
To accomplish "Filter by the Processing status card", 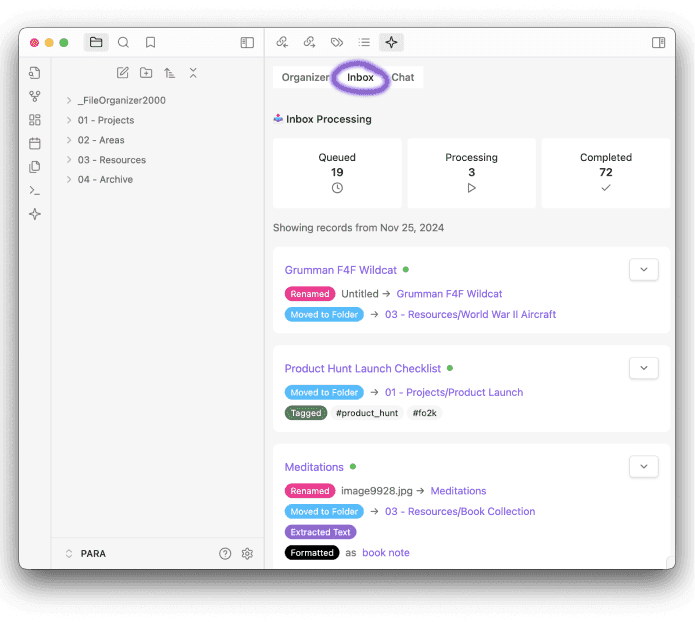I will point(472,173).
